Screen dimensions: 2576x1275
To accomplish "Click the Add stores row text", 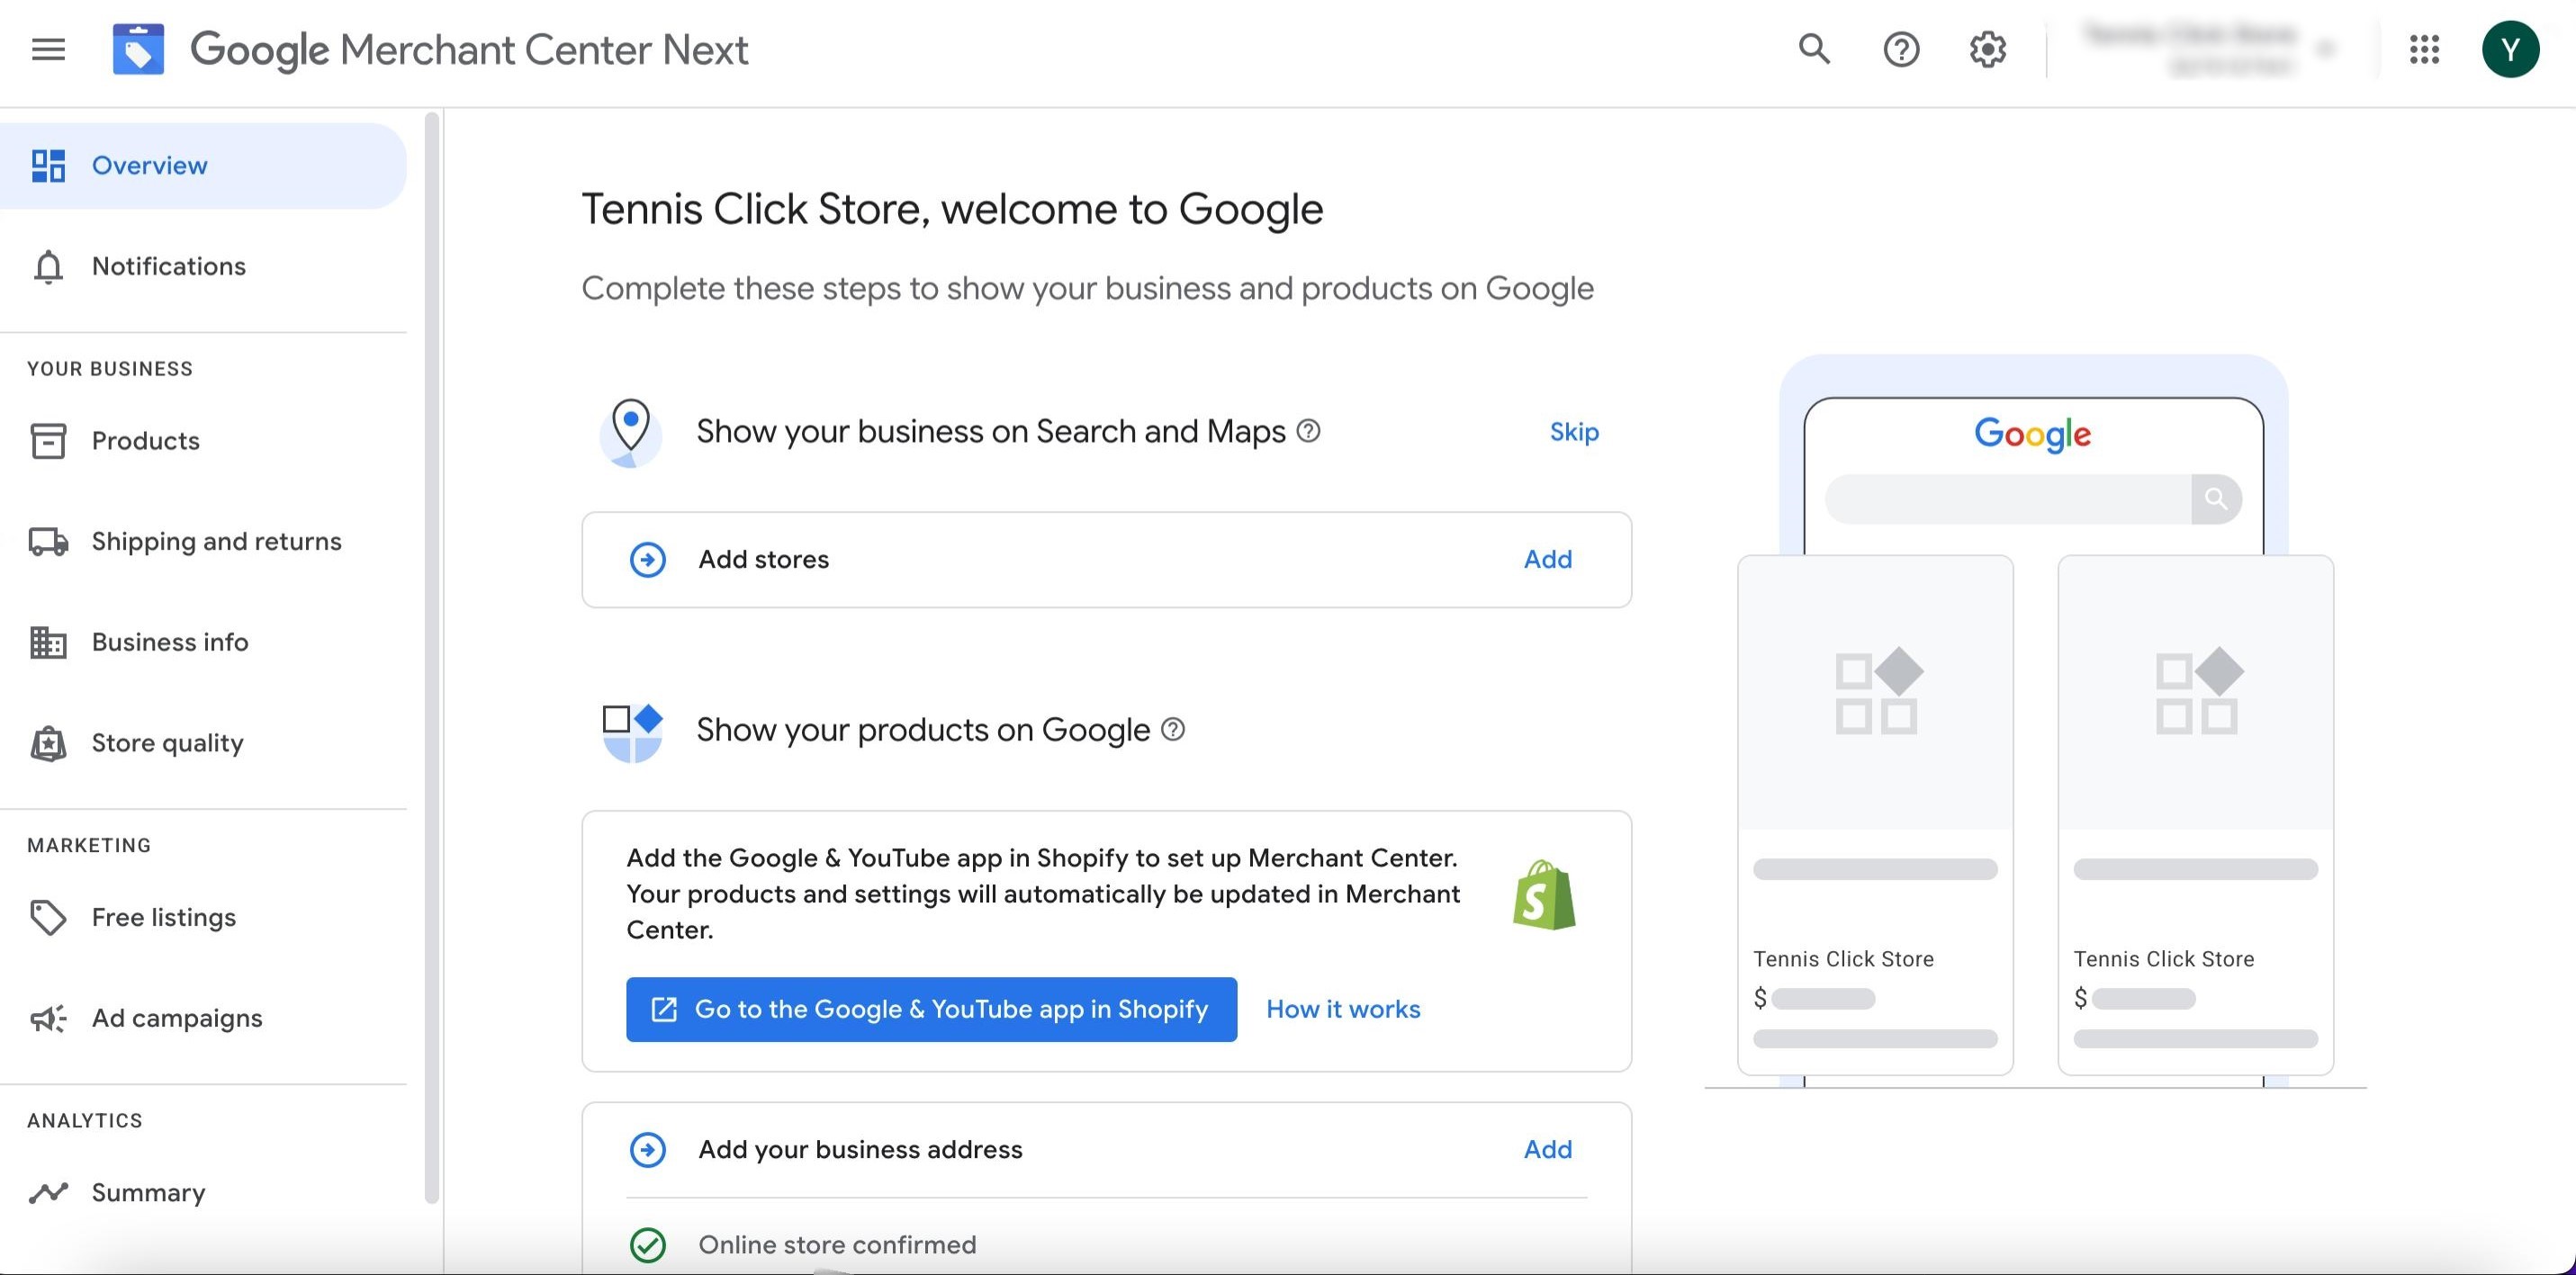I will click(x=764, y=559).
